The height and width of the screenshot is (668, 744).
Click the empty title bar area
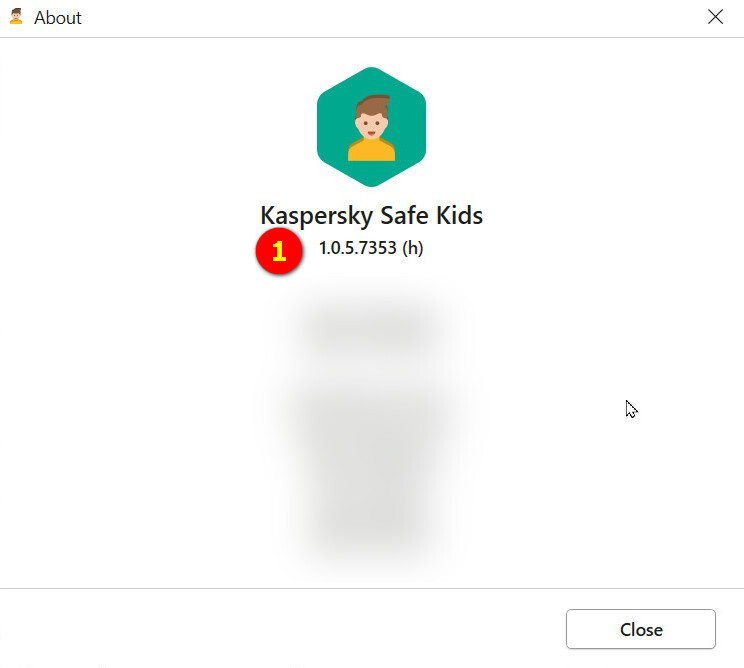pos(380,18)
